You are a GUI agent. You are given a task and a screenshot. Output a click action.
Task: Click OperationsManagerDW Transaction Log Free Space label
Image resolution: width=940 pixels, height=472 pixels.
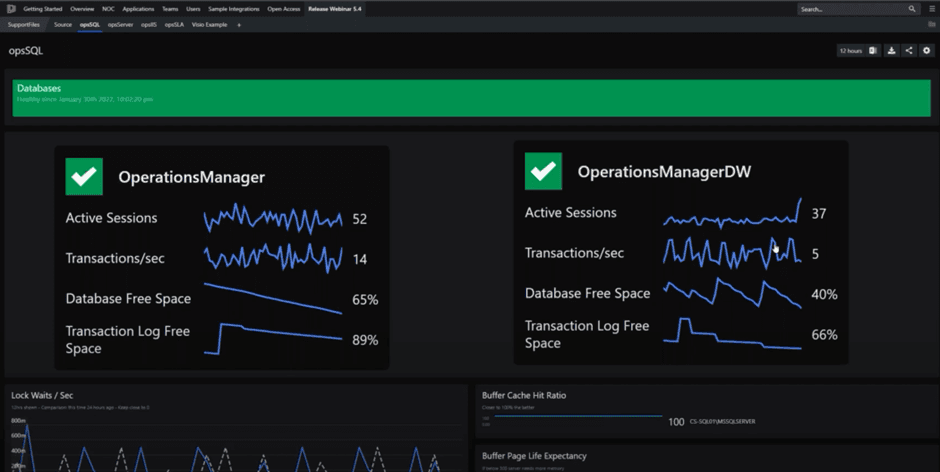tap(587, 334)
